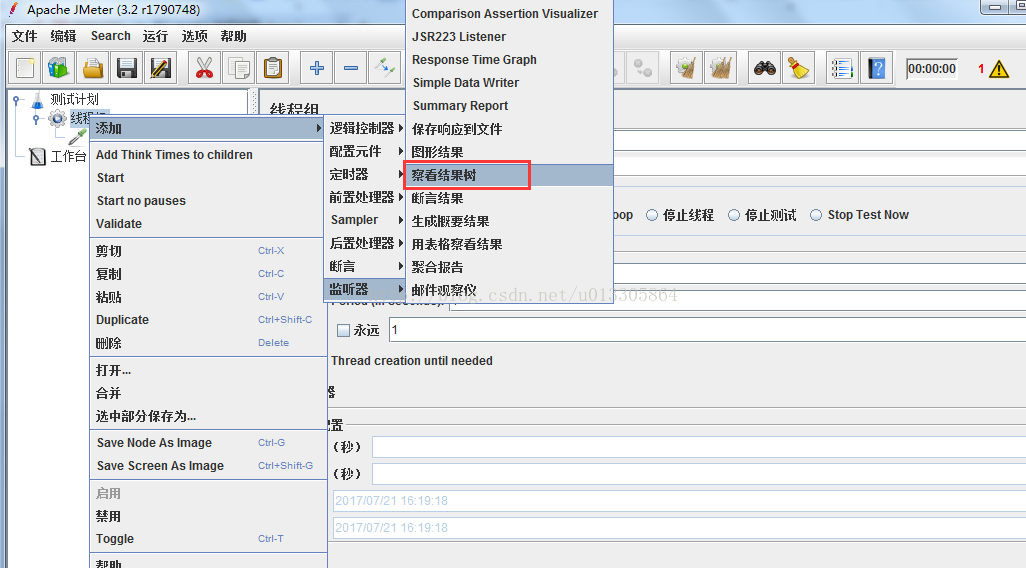Expand the 前置处理器 submenu
Screen dimensions: 1026x568
click(365, 197)
